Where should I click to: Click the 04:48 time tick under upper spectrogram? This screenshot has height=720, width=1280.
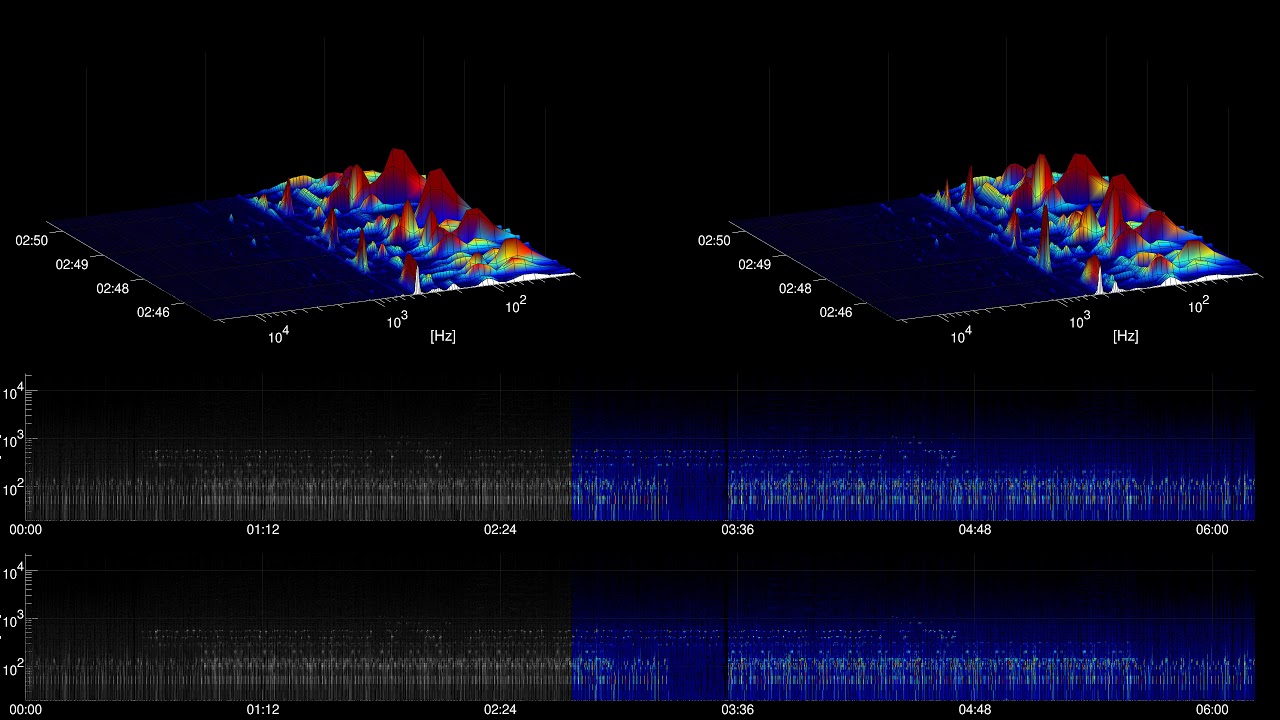(975, 530)
